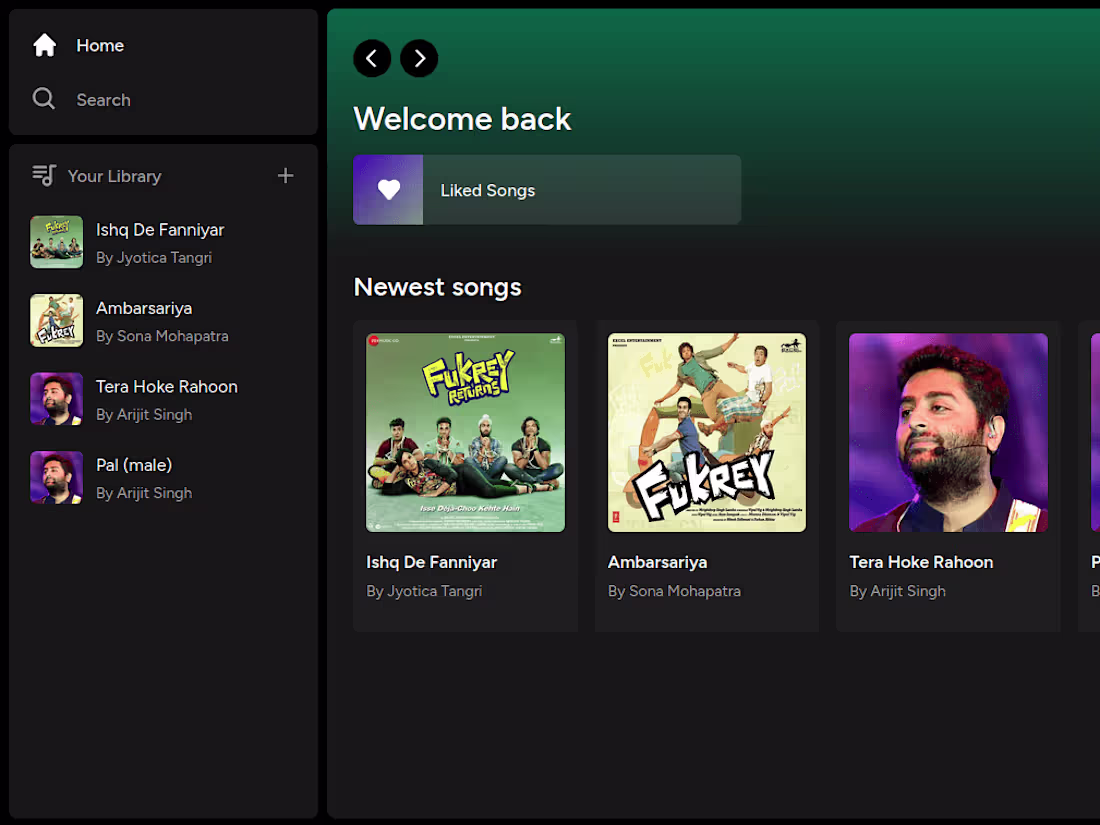Click the Arijit Singh photo on Tera Hoke Rahoon

coord(948,431)
